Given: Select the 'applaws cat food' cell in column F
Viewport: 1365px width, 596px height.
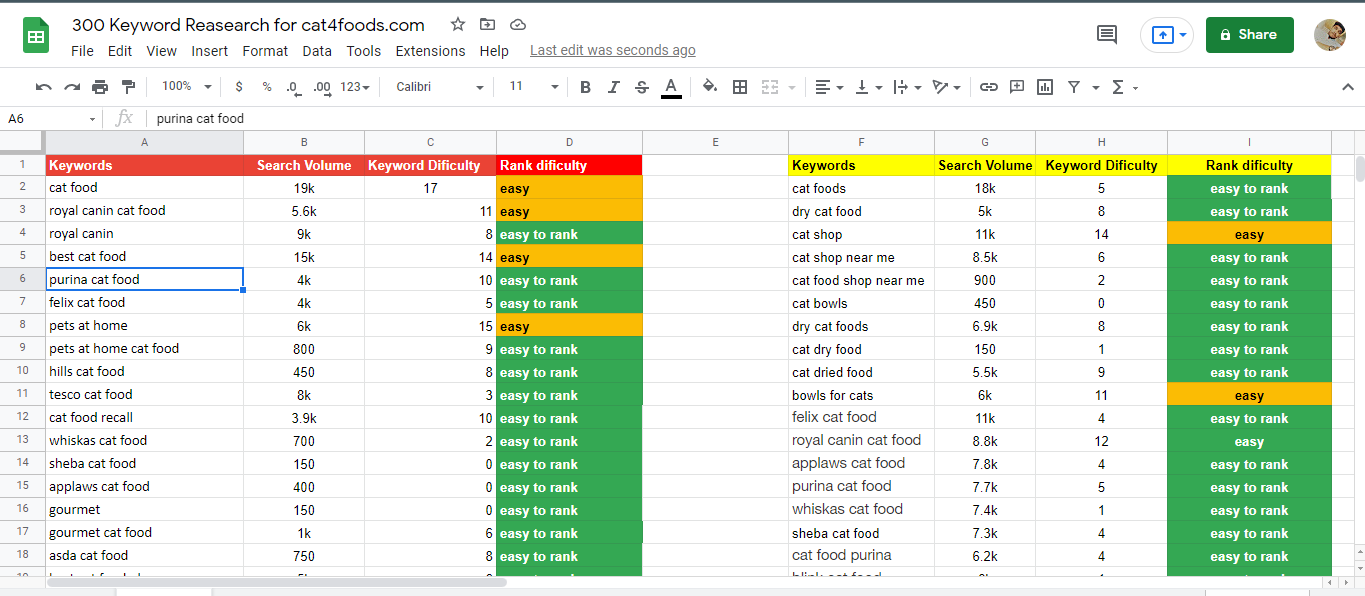Looking at the screenshot, I should click(861, 464).
